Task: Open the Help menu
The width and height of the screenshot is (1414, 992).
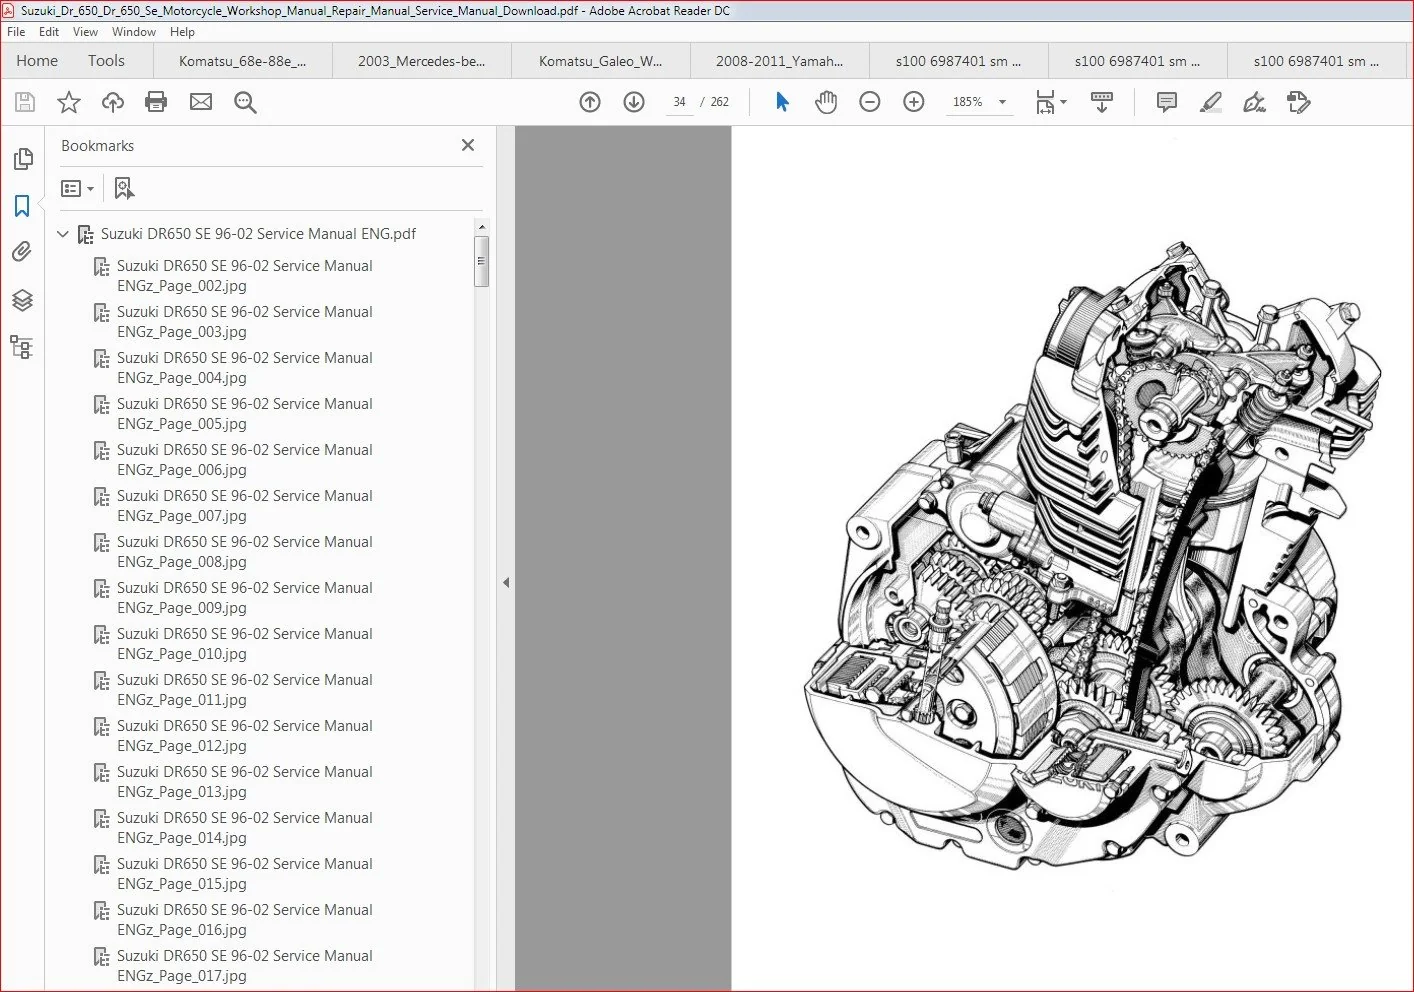Action: 182,32
